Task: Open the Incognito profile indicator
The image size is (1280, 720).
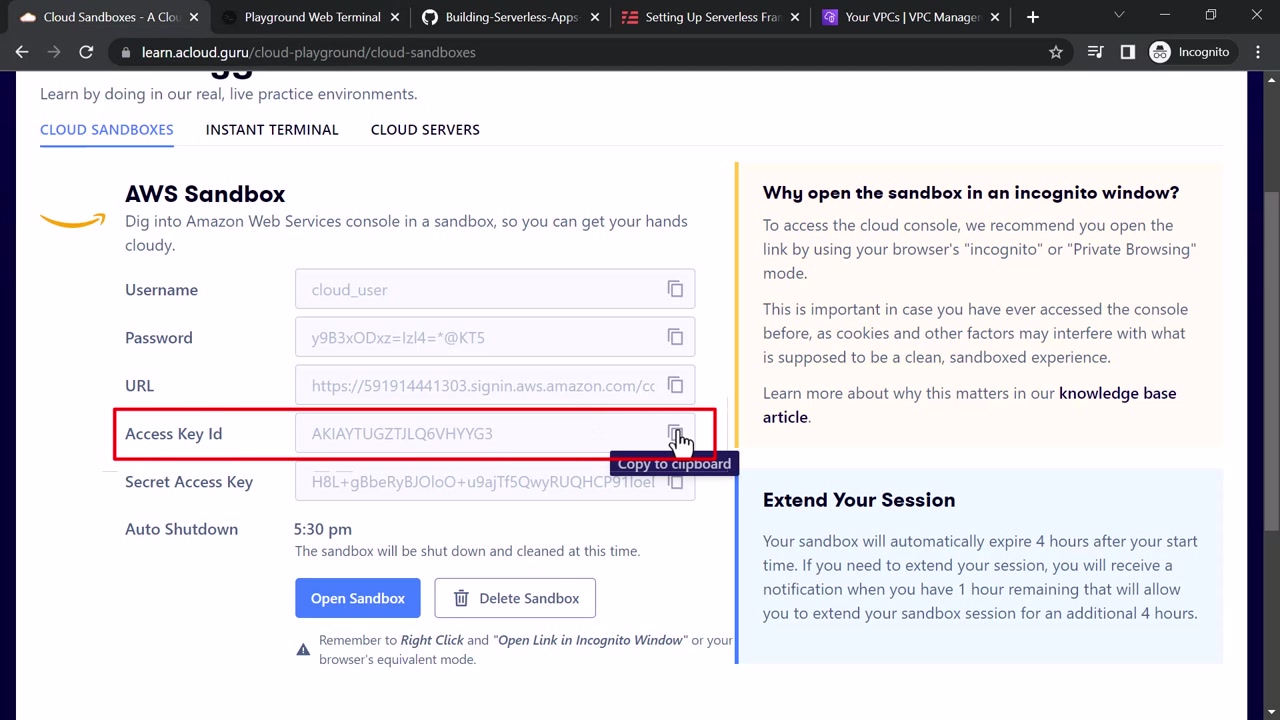Action: click(x=1190, y=52)
